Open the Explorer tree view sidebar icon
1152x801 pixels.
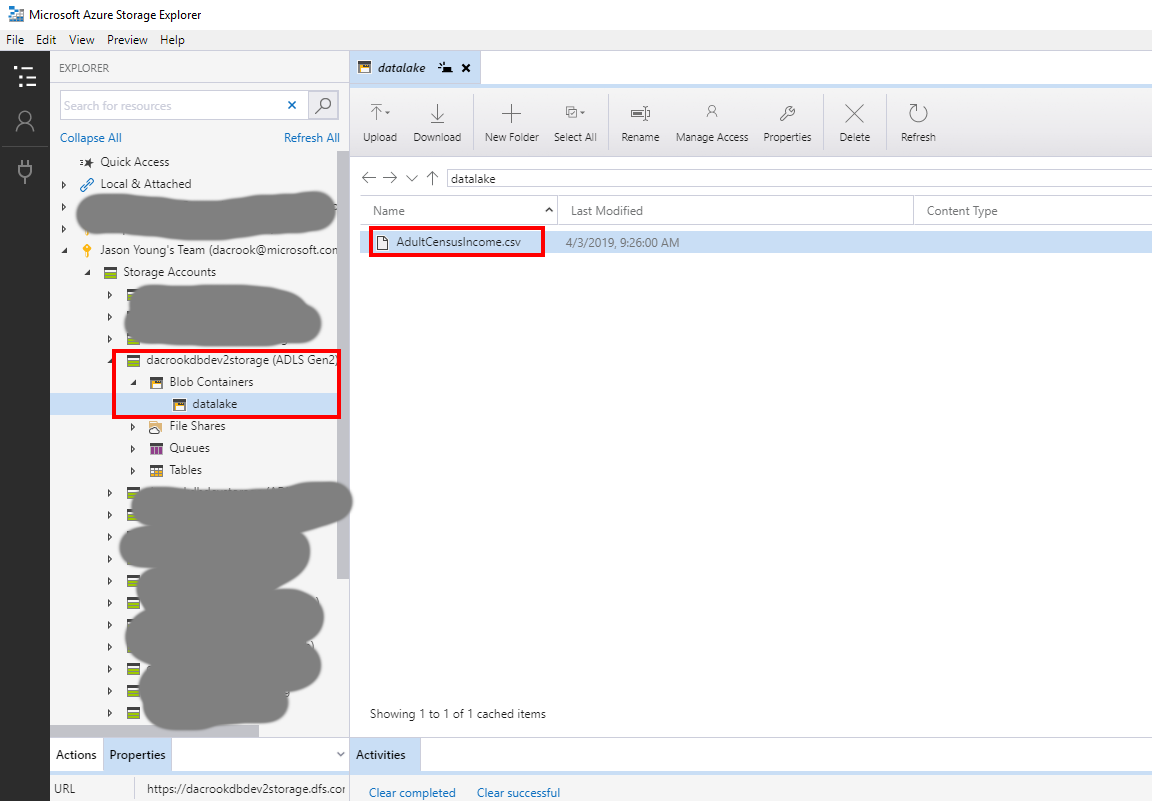coord(25,76)
